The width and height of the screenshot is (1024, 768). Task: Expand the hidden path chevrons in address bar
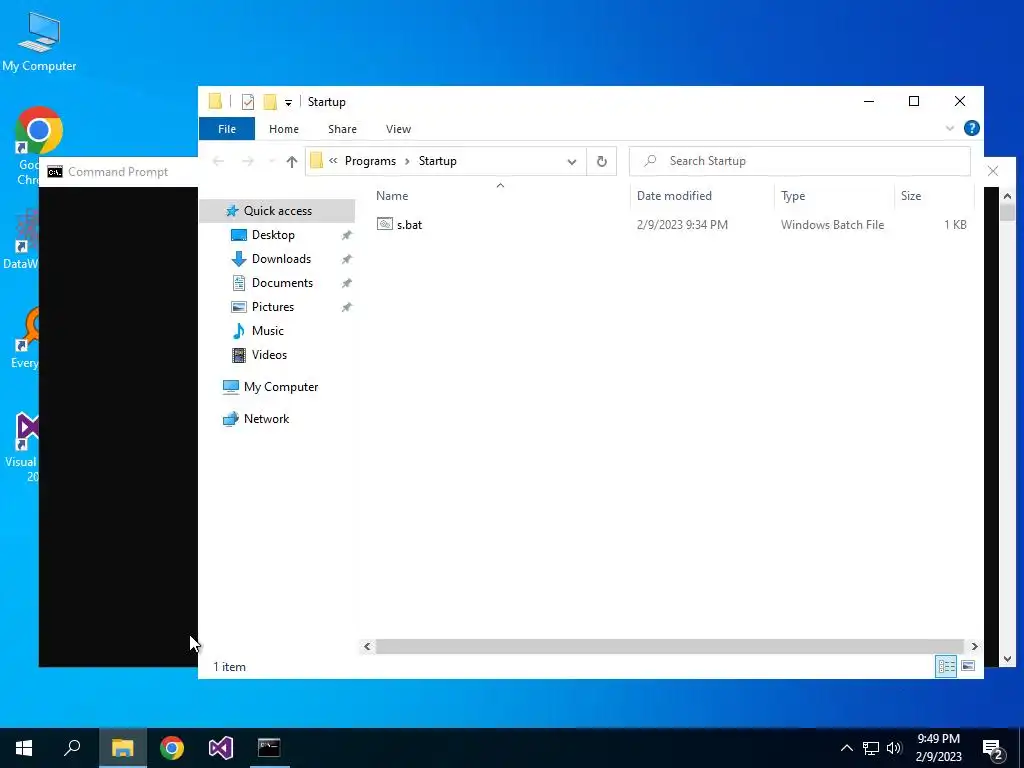coord(333,161)
